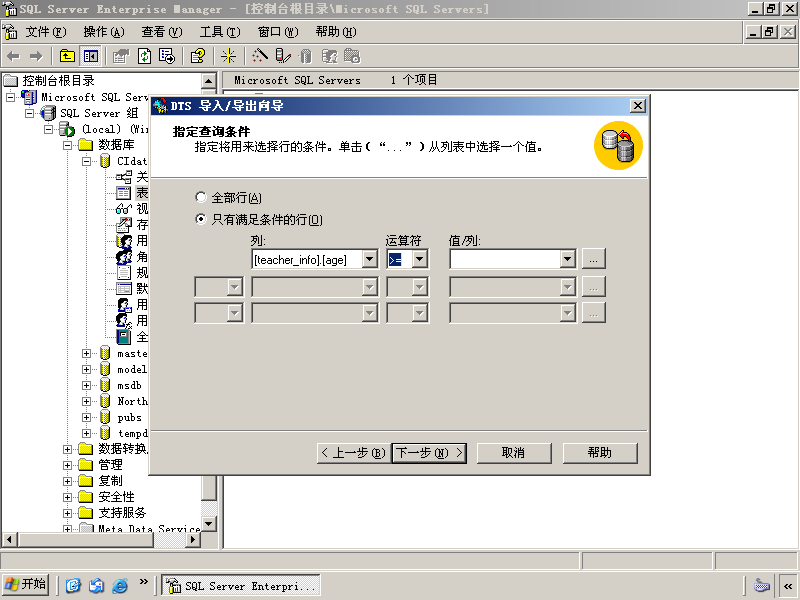Select the 规 rules icon in tree
This screenshot has width=800, height=600.
[x=124, y=272]
